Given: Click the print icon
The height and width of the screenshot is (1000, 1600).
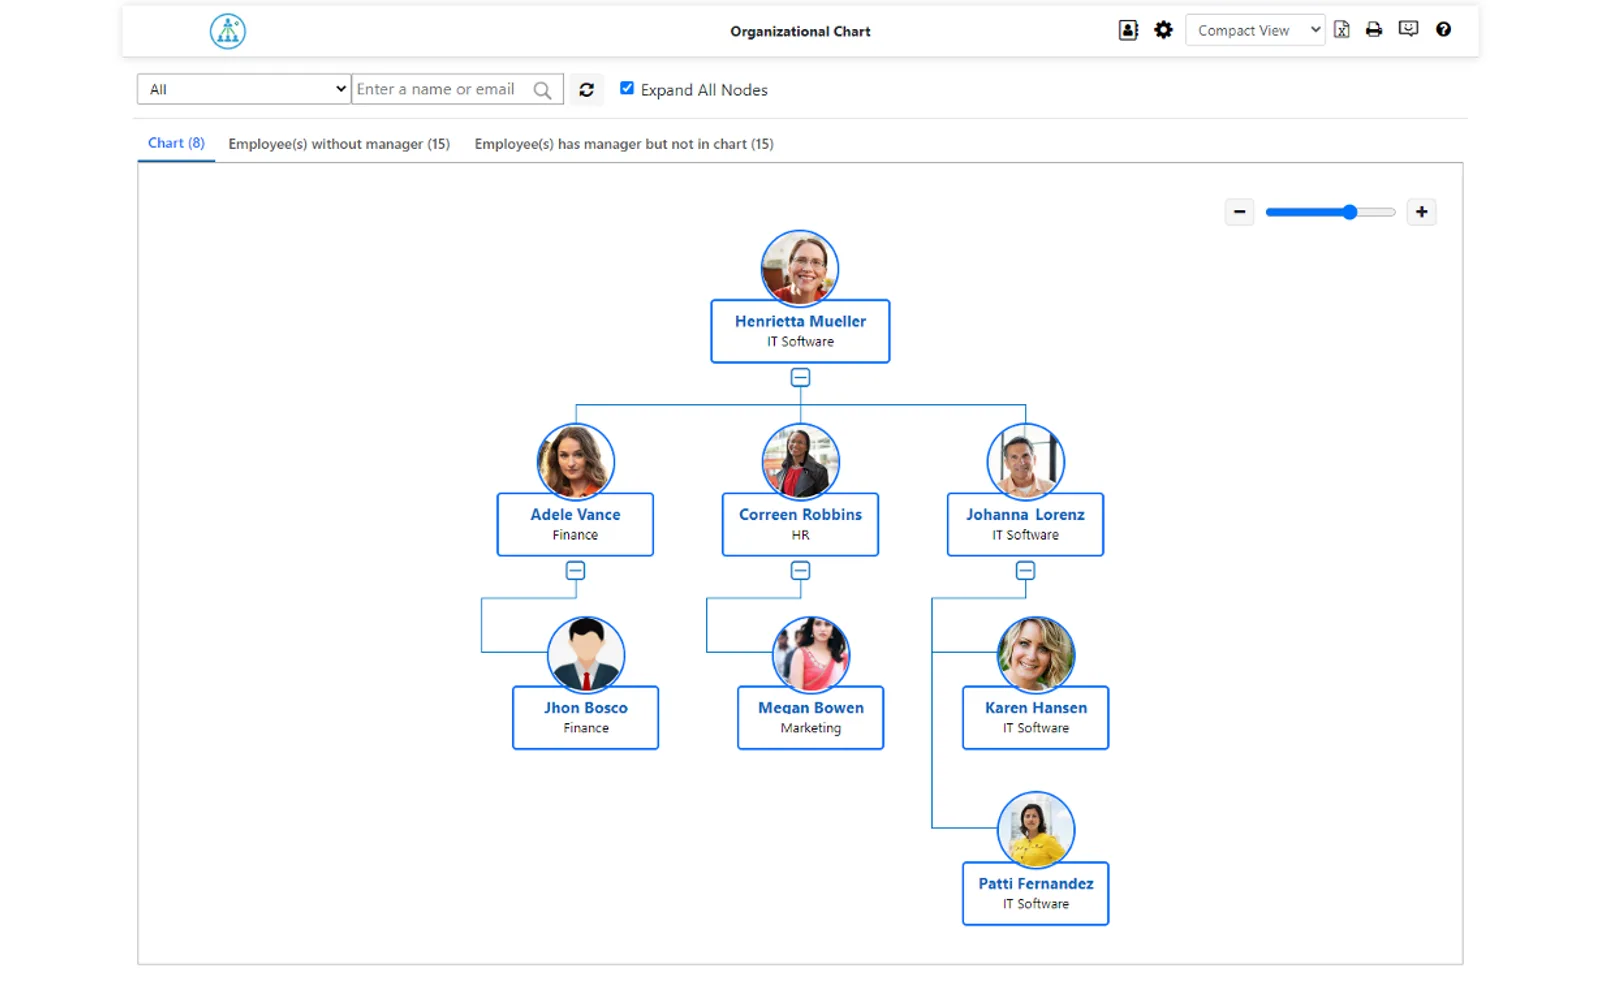Looking at the screenshot, I should coord(1374,30).
